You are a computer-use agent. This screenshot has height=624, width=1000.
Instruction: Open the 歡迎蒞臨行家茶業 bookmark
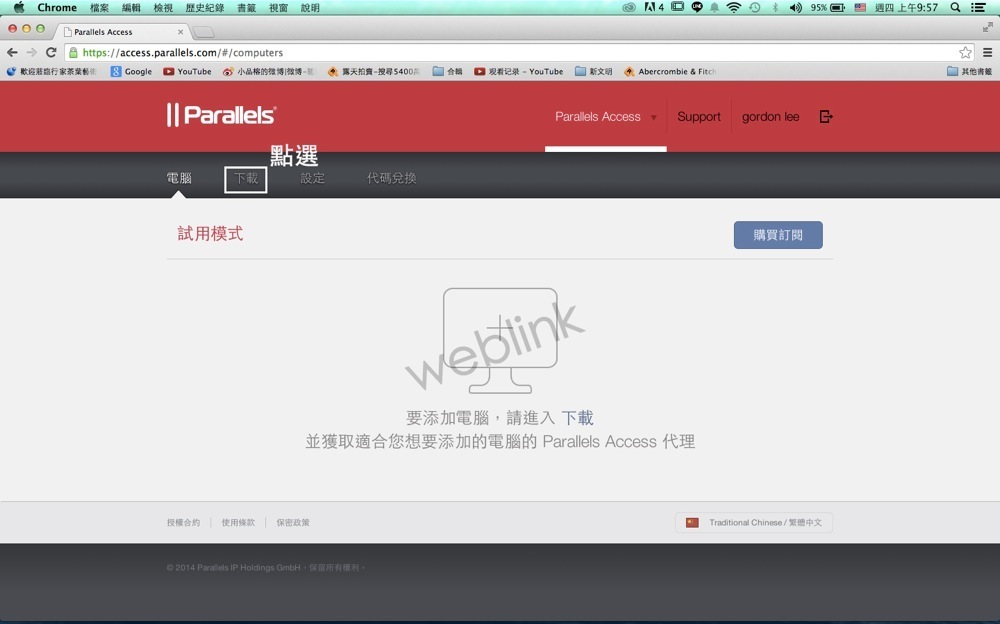point(52,71)
